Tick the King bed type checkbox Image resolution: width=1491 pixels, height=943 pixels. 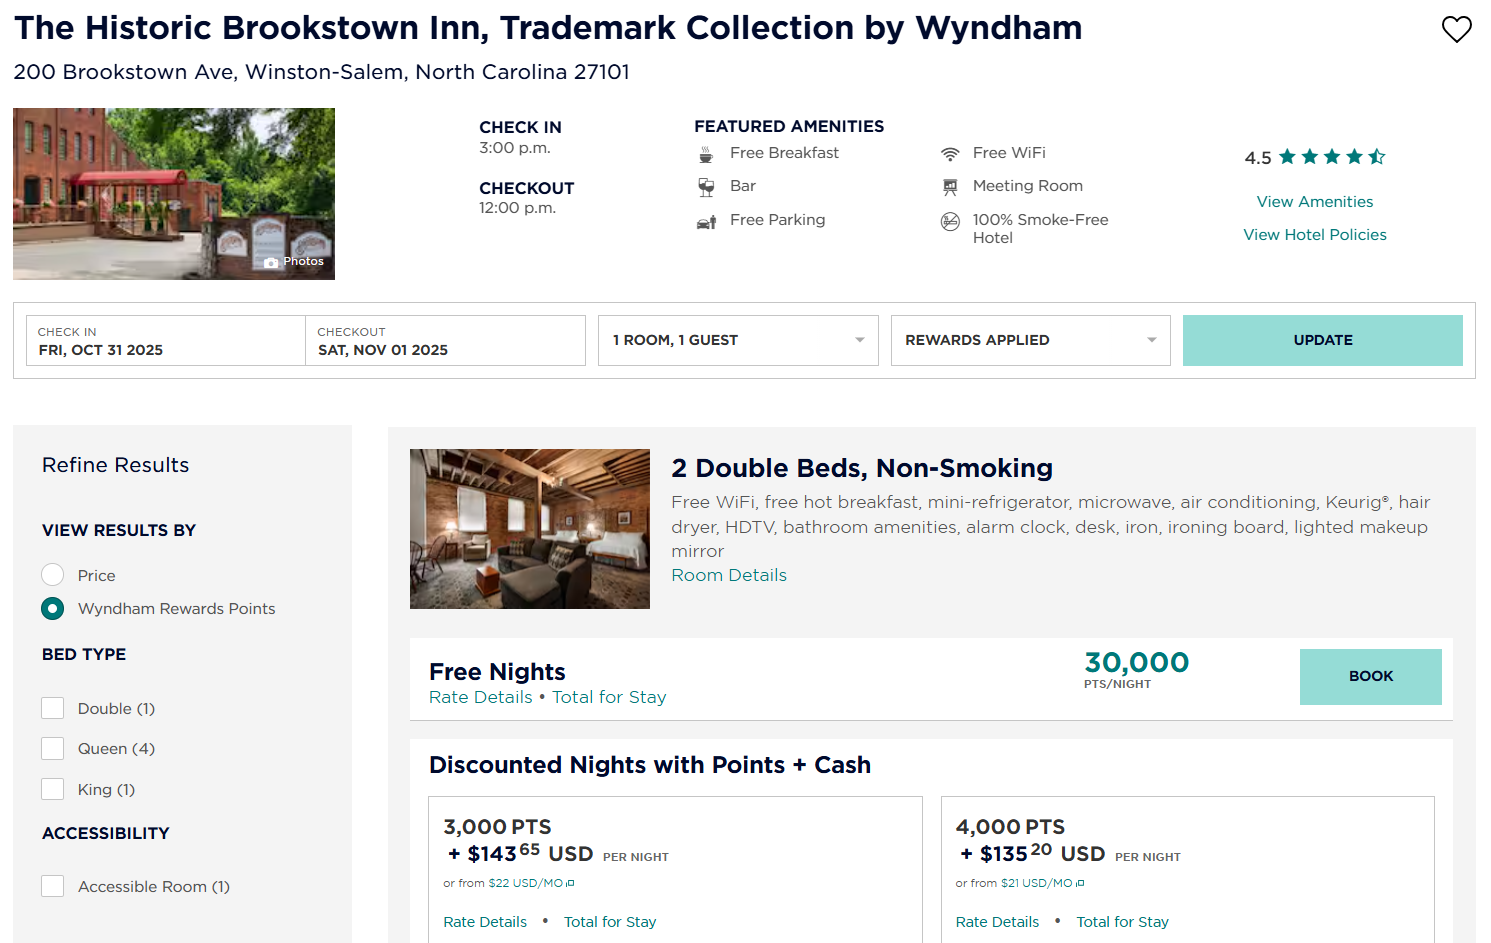click(x=53, y=790)
